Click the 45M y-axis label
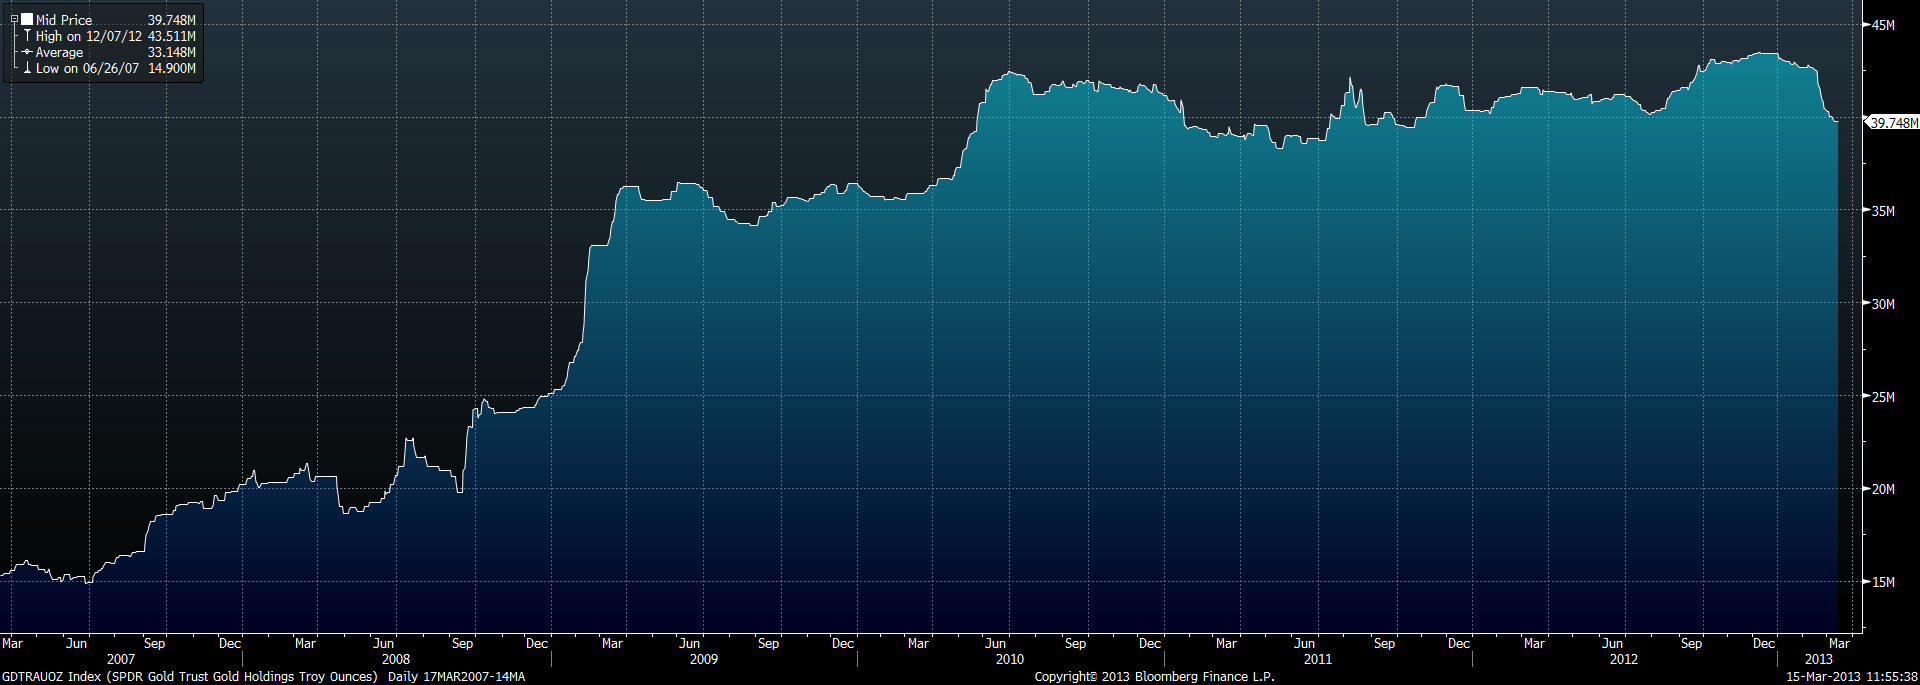Screen dimensions: 1920x685 click(1883, 25)
